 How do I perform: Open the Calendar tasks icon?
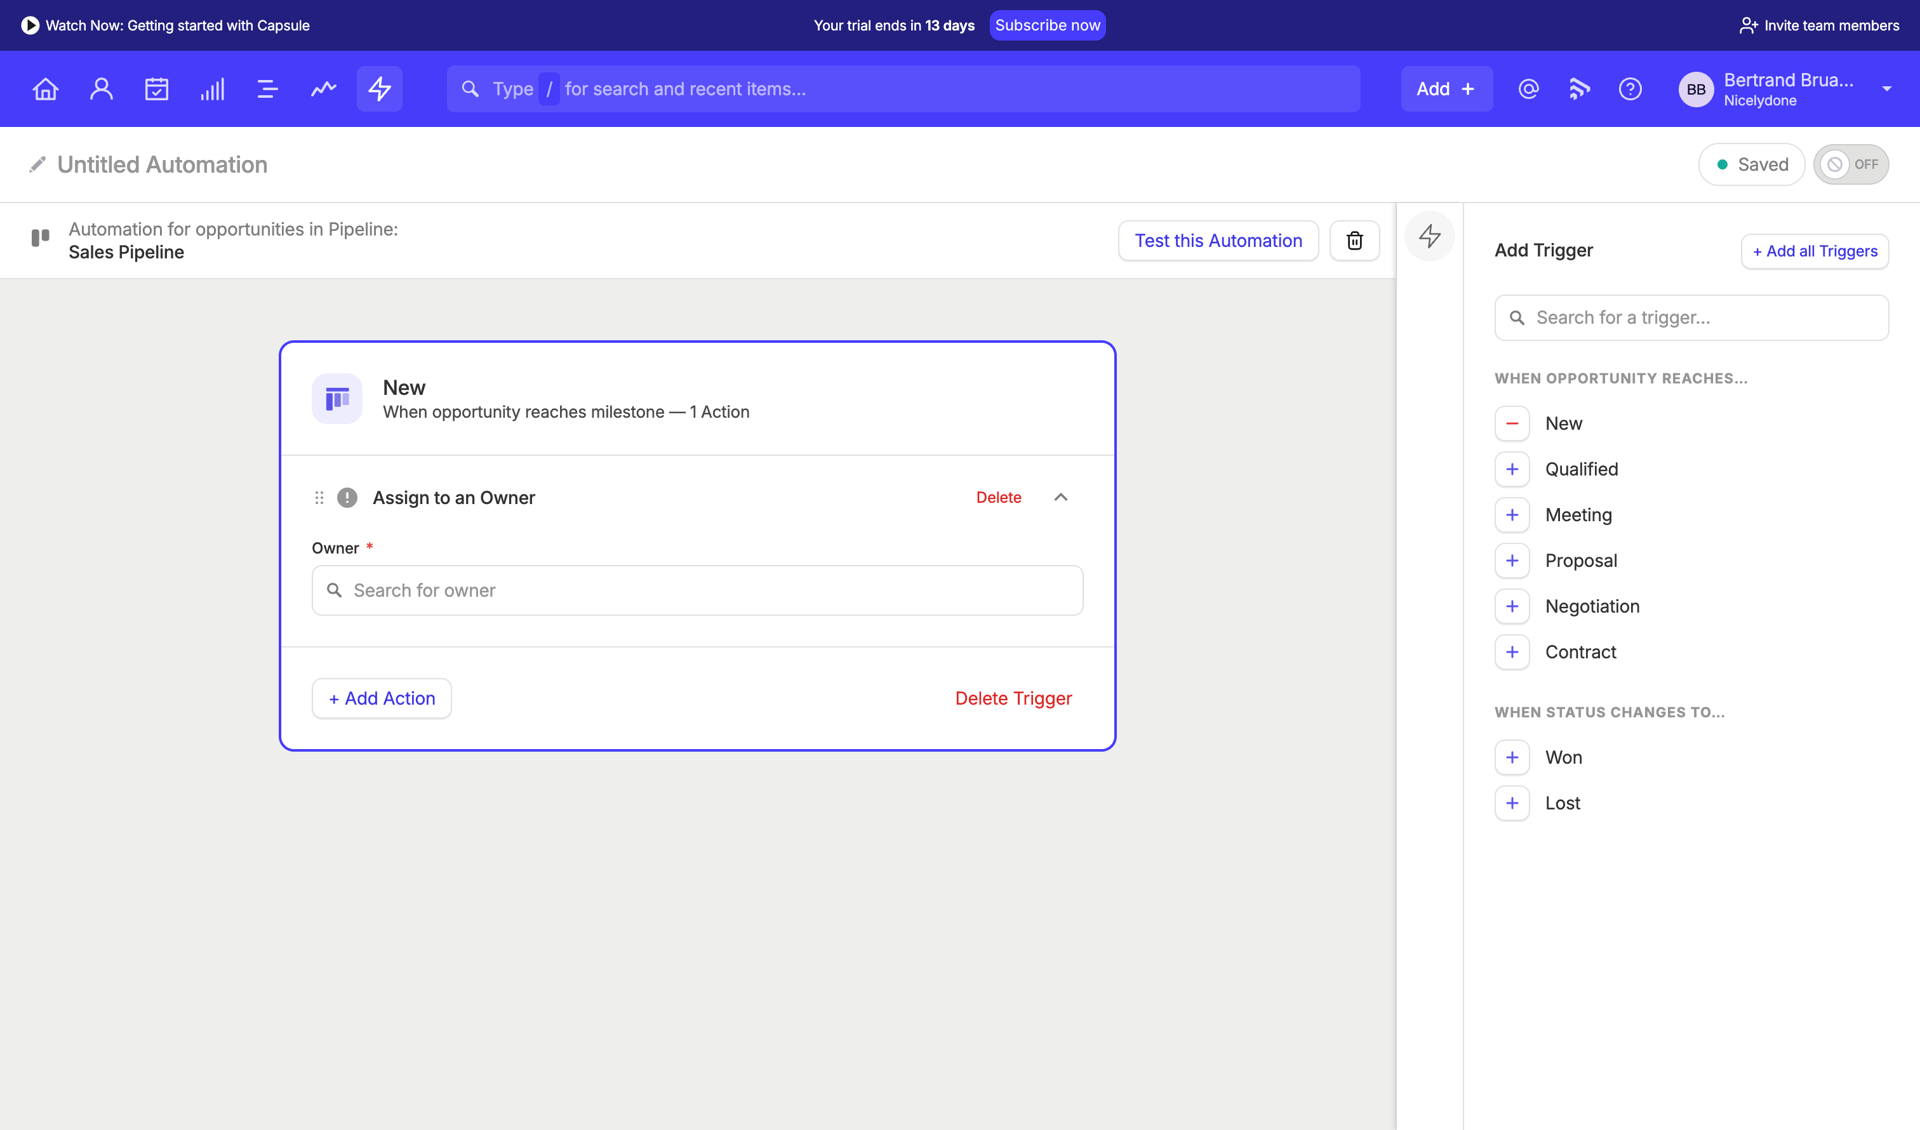(x=157, y=89)
